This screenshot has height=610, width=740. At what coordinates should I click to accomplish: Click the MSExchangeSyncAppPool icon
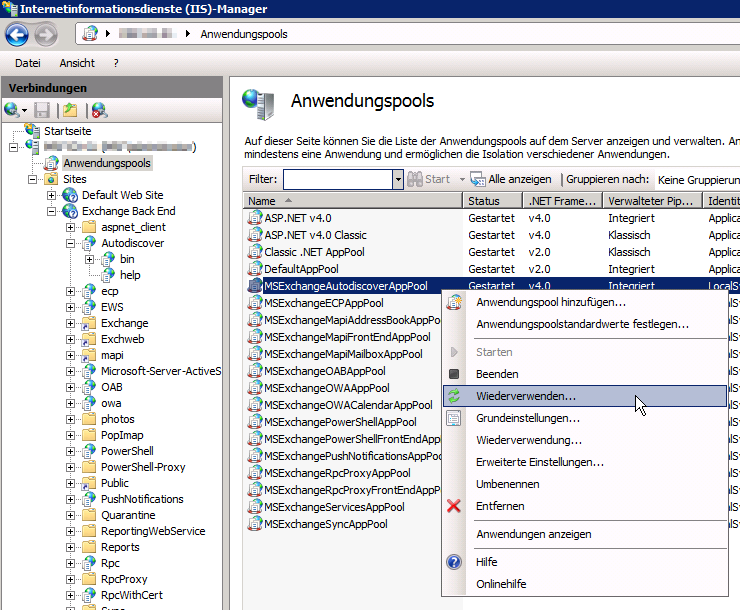coord(255,523)
